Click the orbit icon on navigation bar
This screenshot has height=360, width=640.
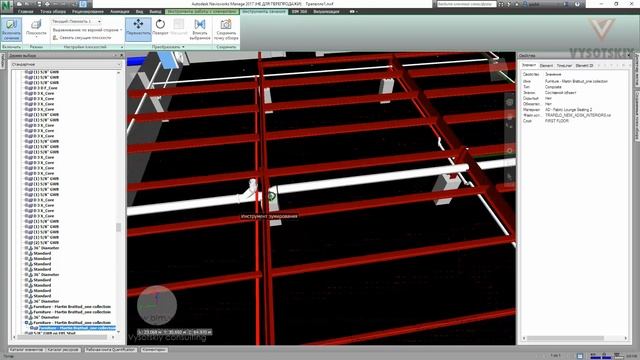click(x=509, y=151)
